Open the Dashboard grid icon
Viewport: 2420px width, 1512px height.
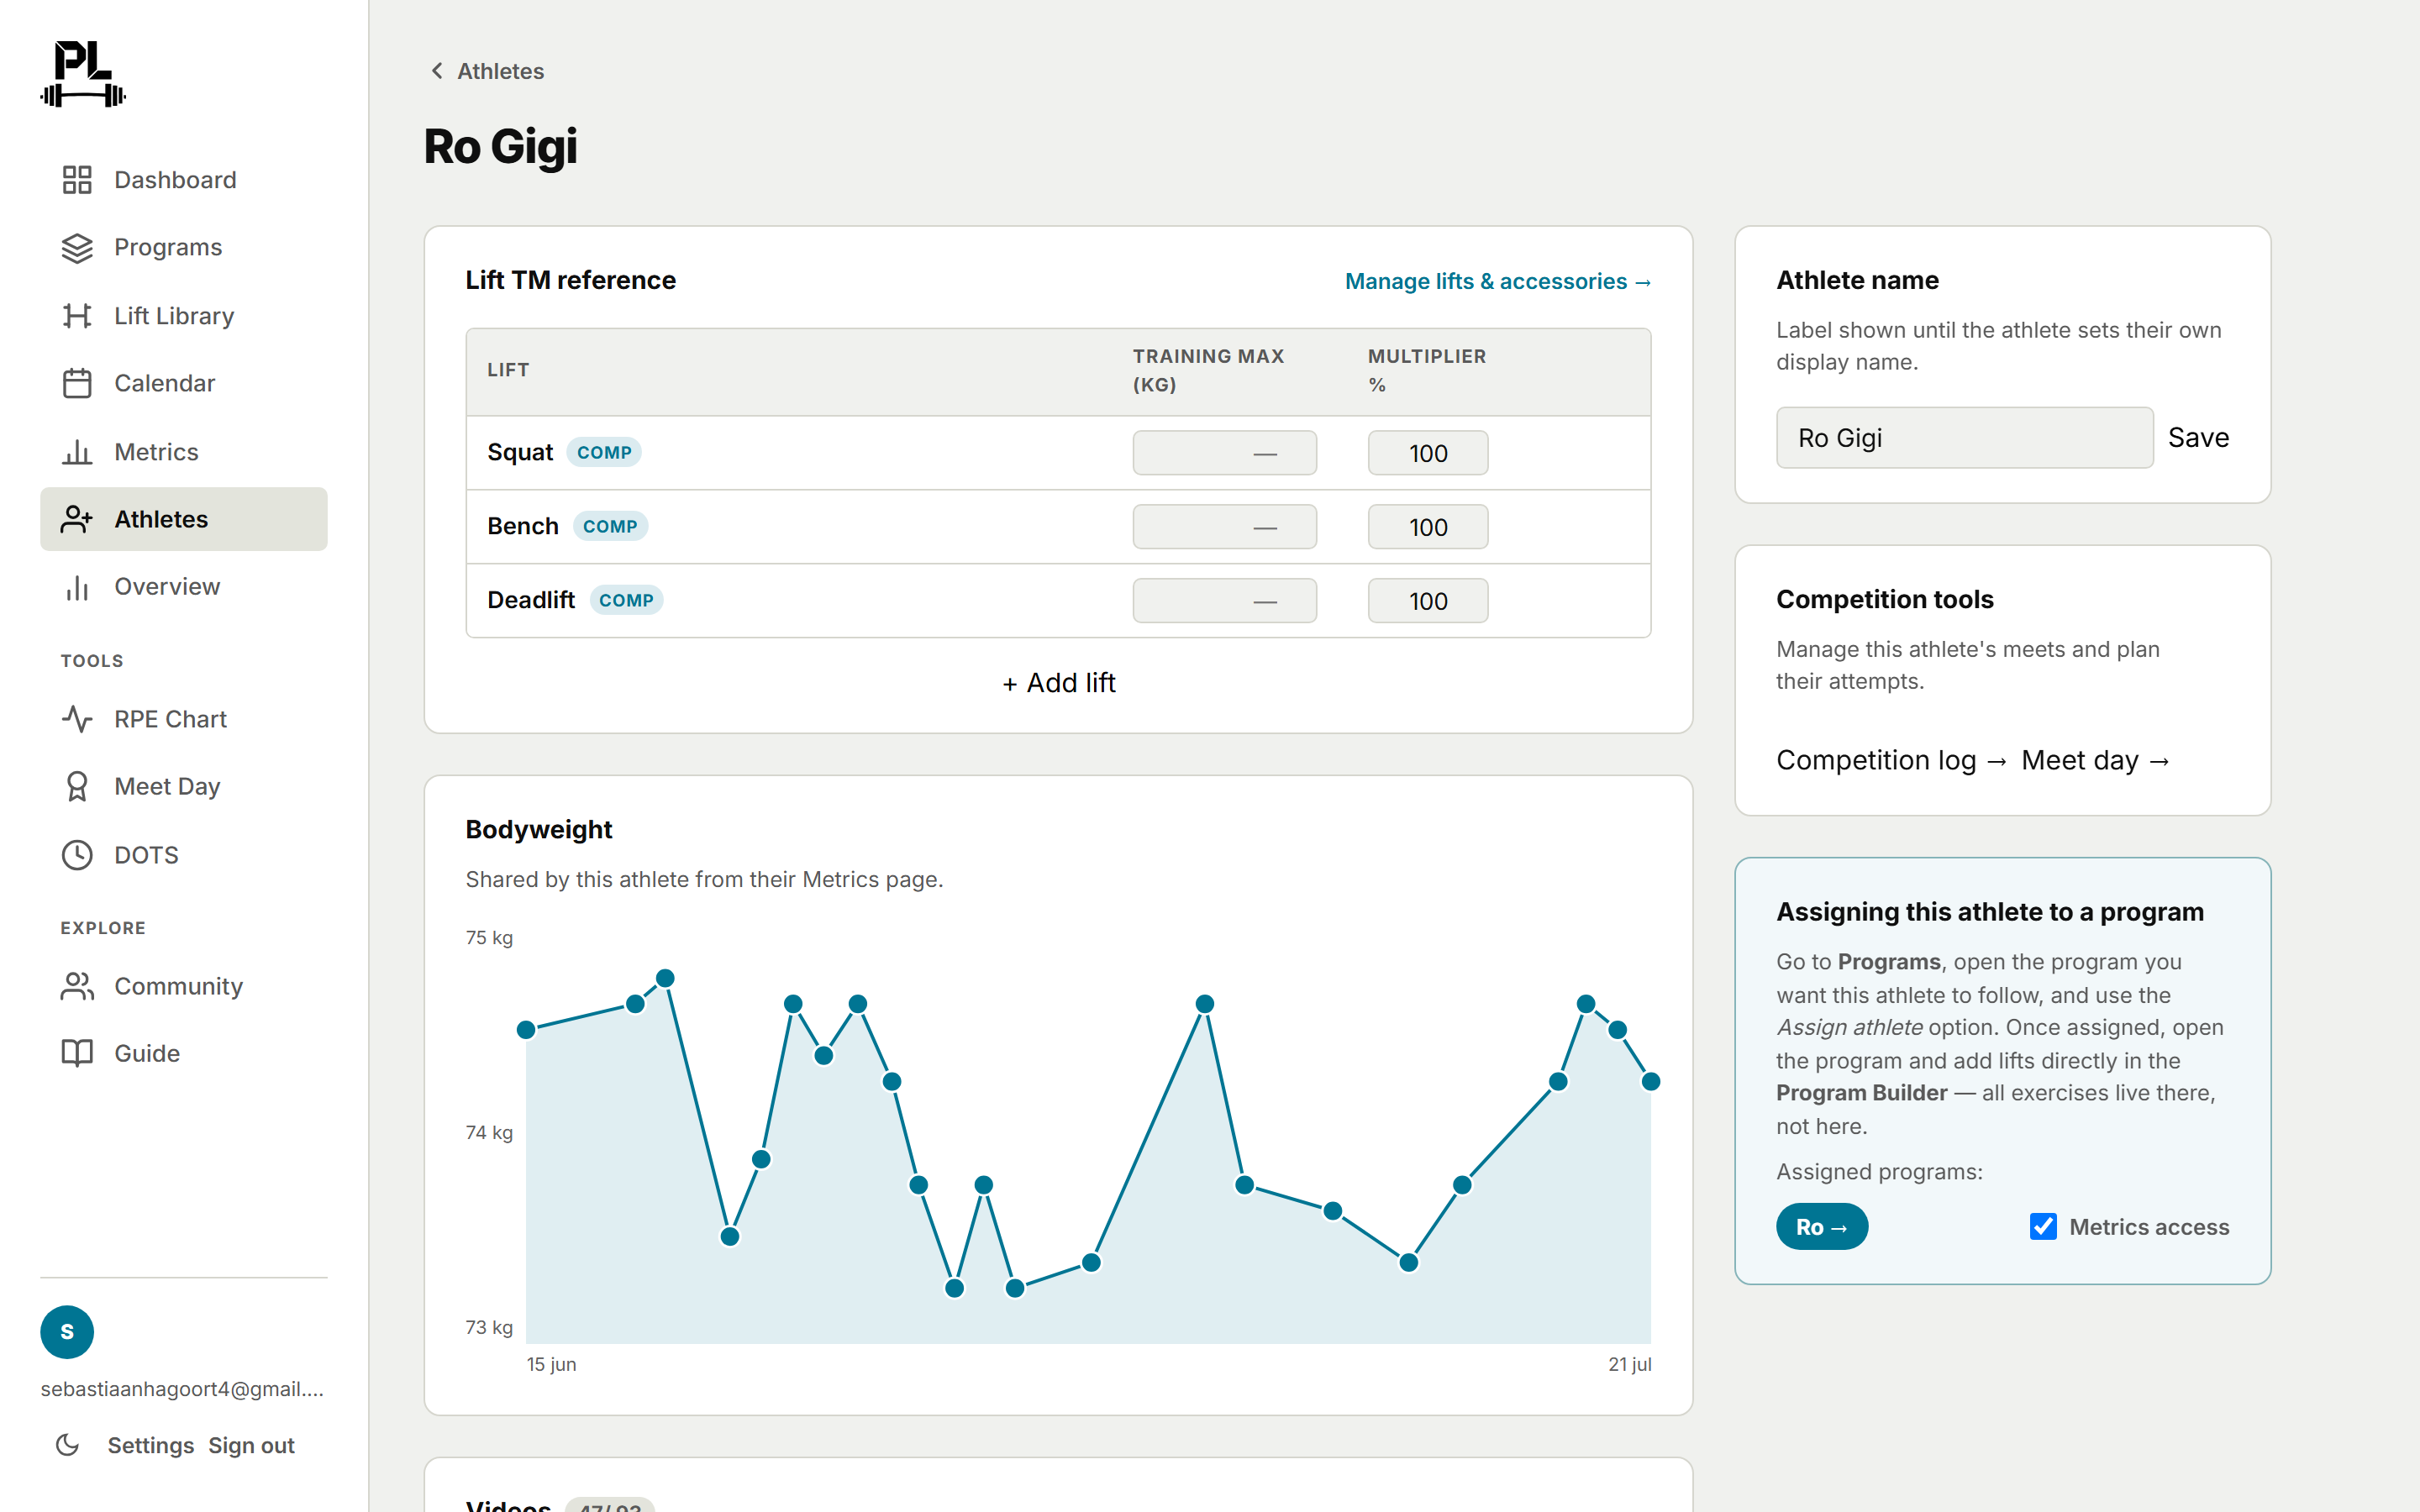point(77,180)
